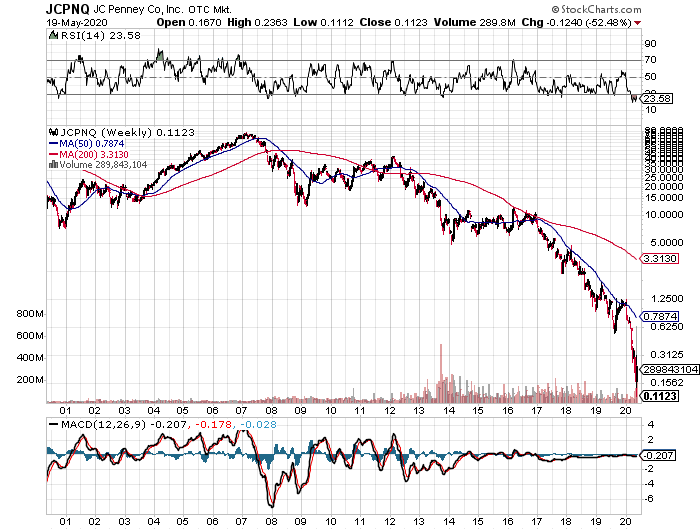700x530 pixels.
Task: Click the MACD -6 axis label
Action: click(x=649, y=498)
